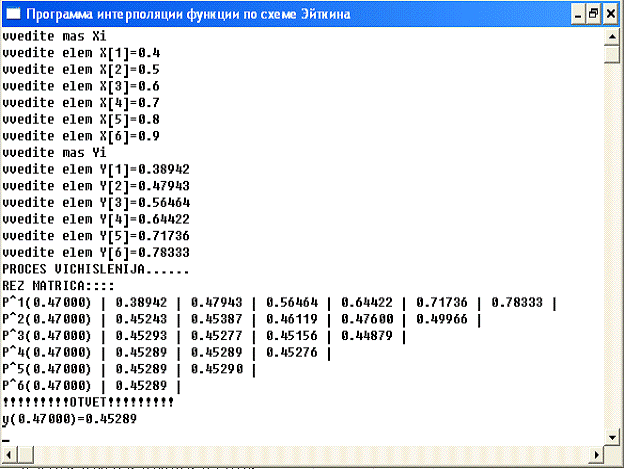The height and width of the screenshot is (469, 624).
Task: Close the Aitken interpolation program window
Action: coord(610,15)
